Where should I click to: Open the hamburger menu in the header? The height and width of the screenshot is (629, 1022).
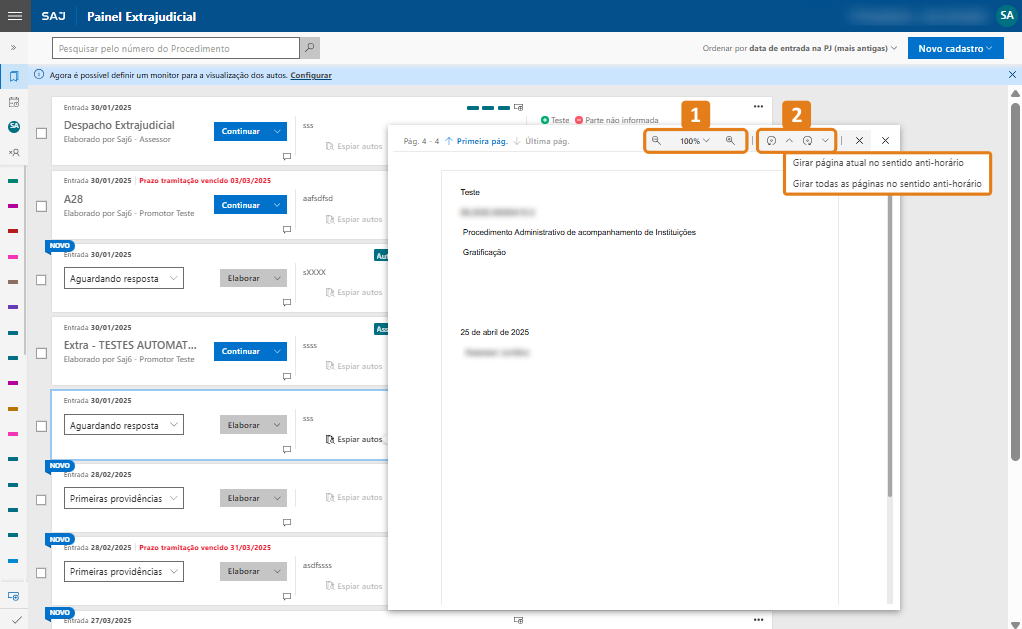coord(15,16)
